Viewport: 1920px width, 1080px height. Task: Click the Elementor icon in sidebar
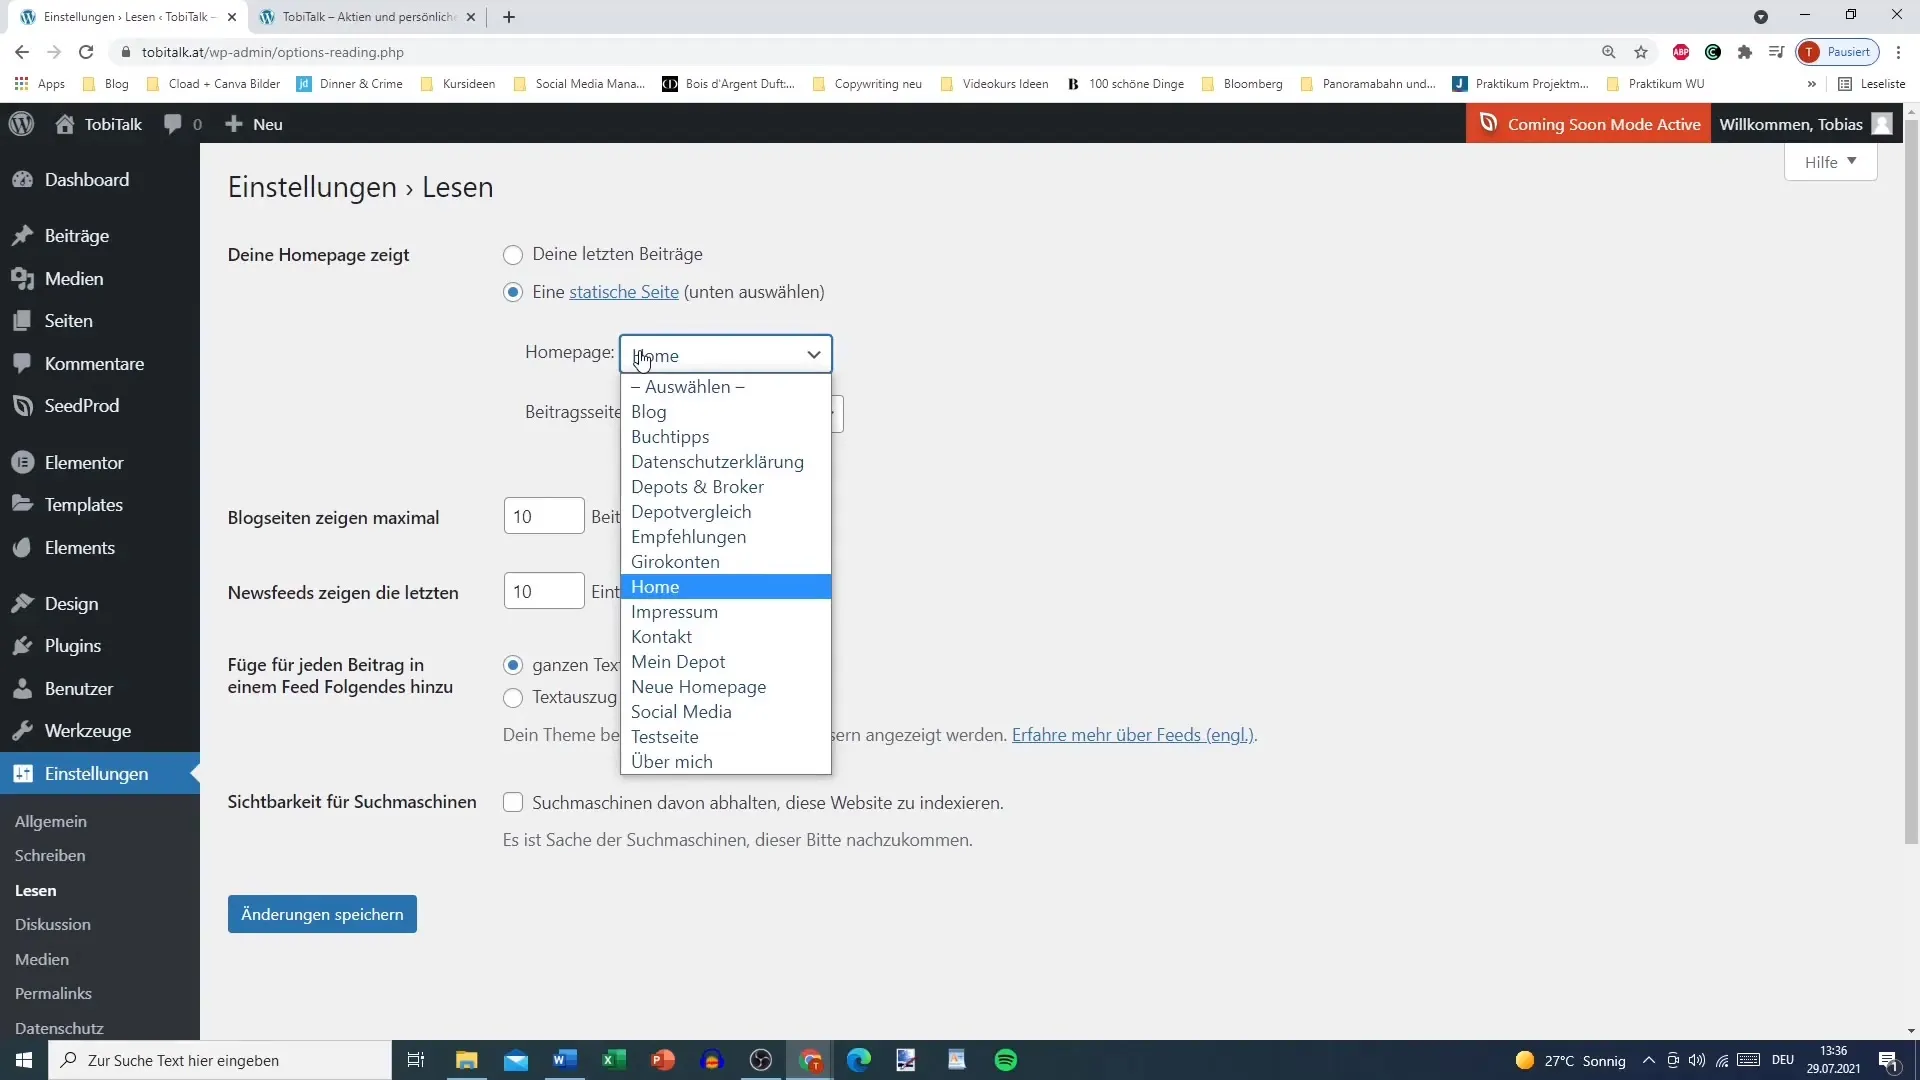(22, 463)
